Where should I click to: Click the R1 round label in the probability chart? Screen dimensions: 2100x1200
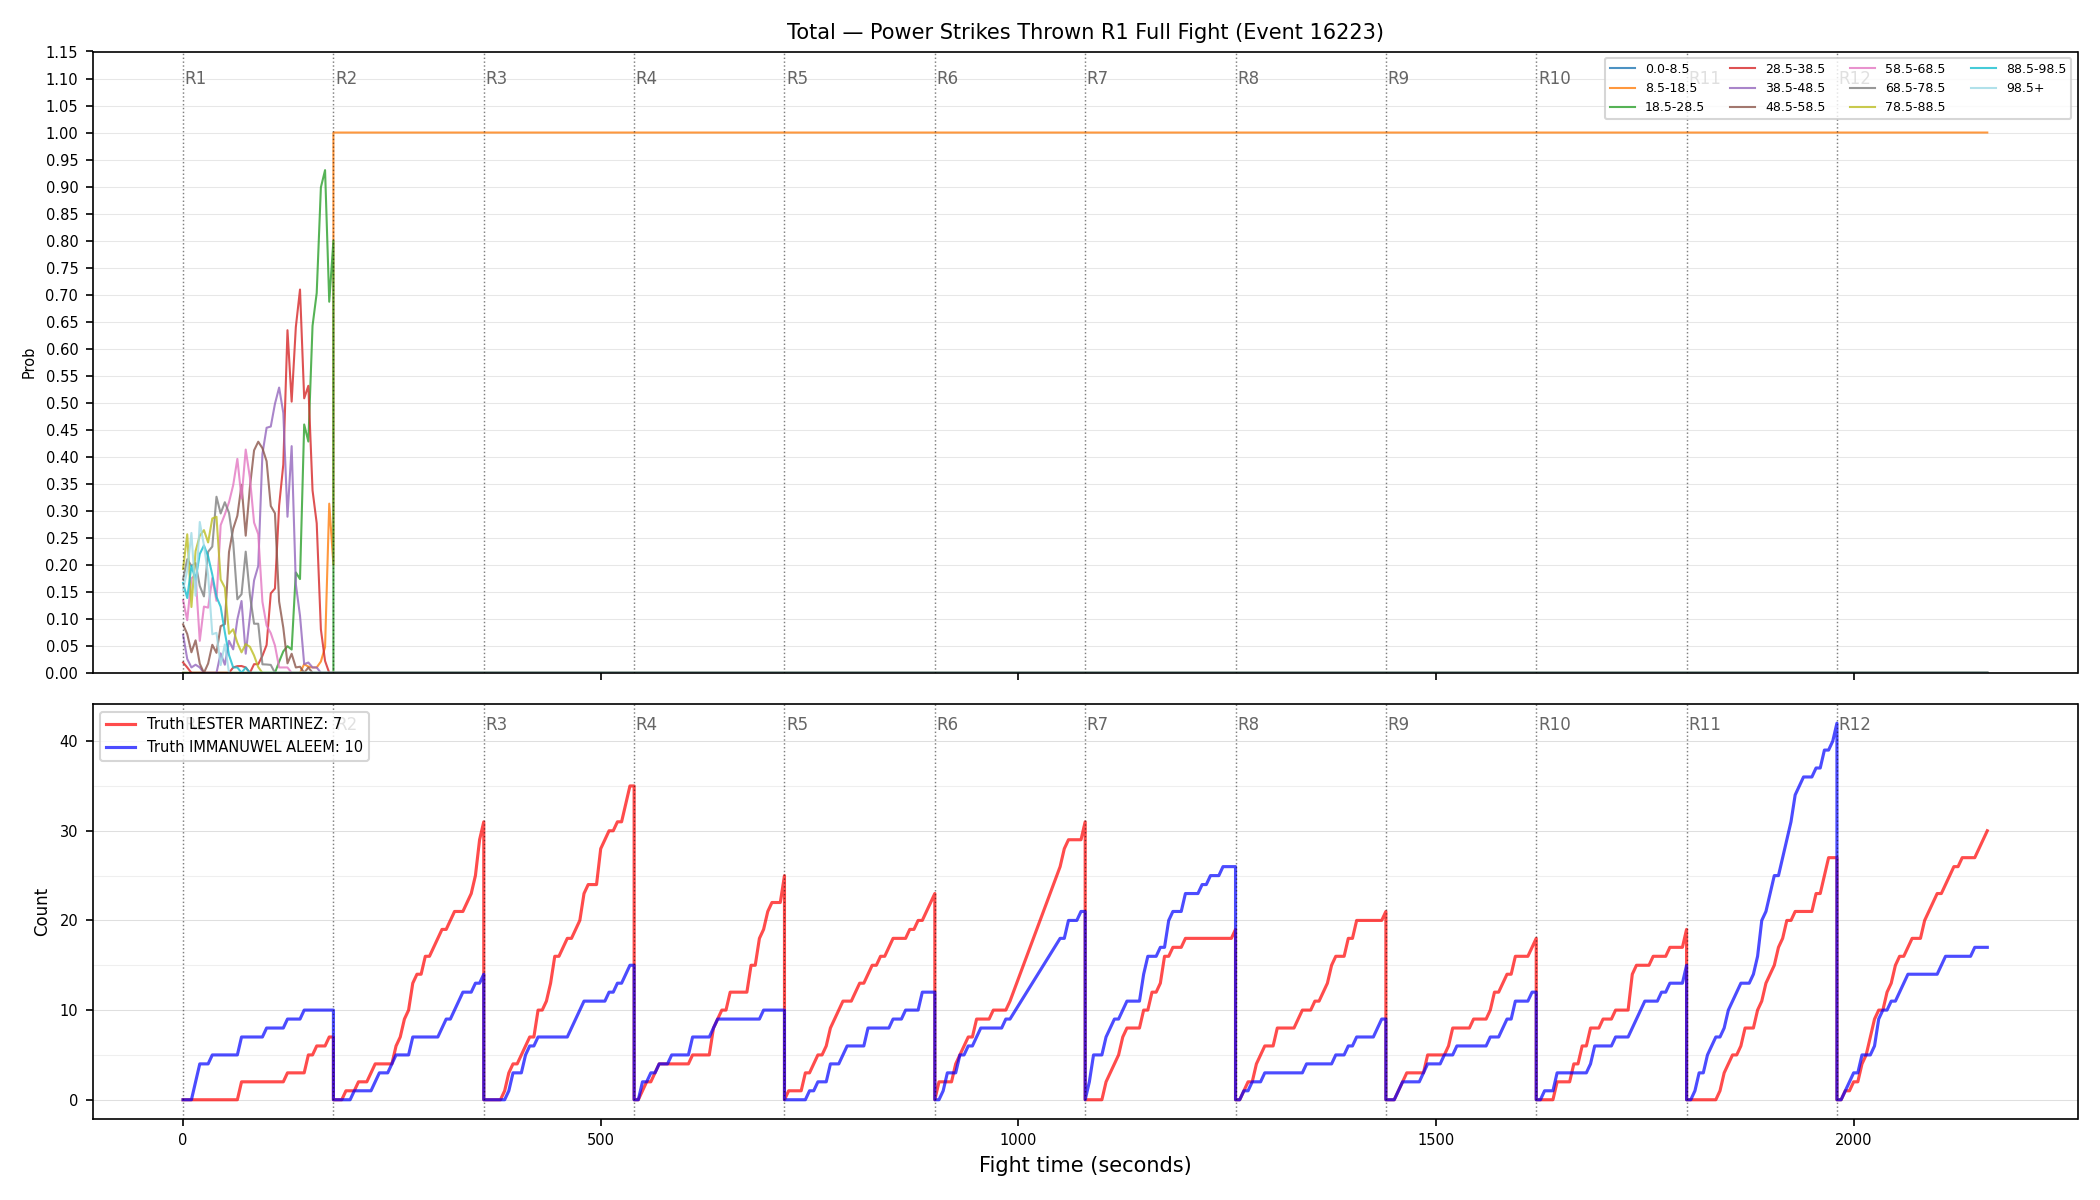click(x=195, y=78)
